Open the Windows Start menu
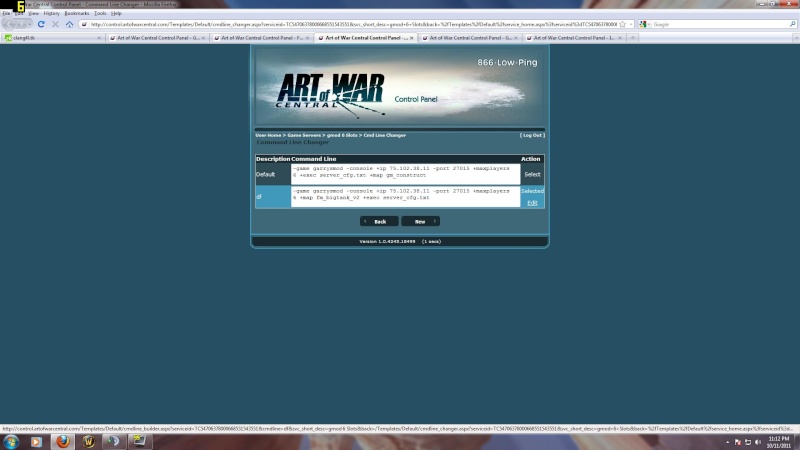800x450 pixels. point(11,441)
